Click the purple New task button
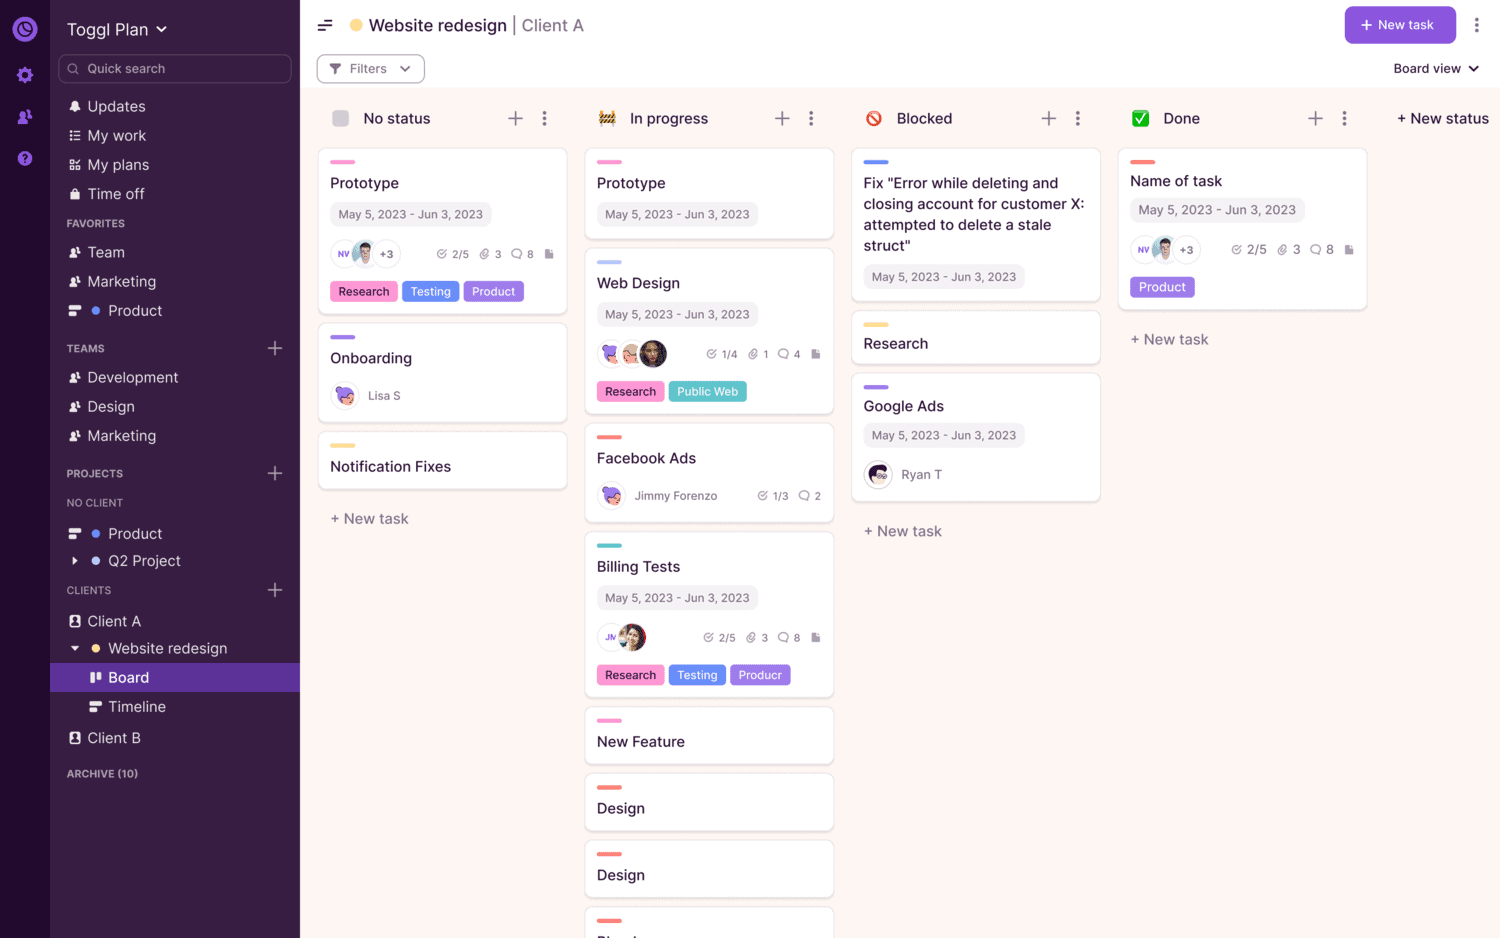1500x938 pixels. pyautogui.click(x=1400, y=25)
